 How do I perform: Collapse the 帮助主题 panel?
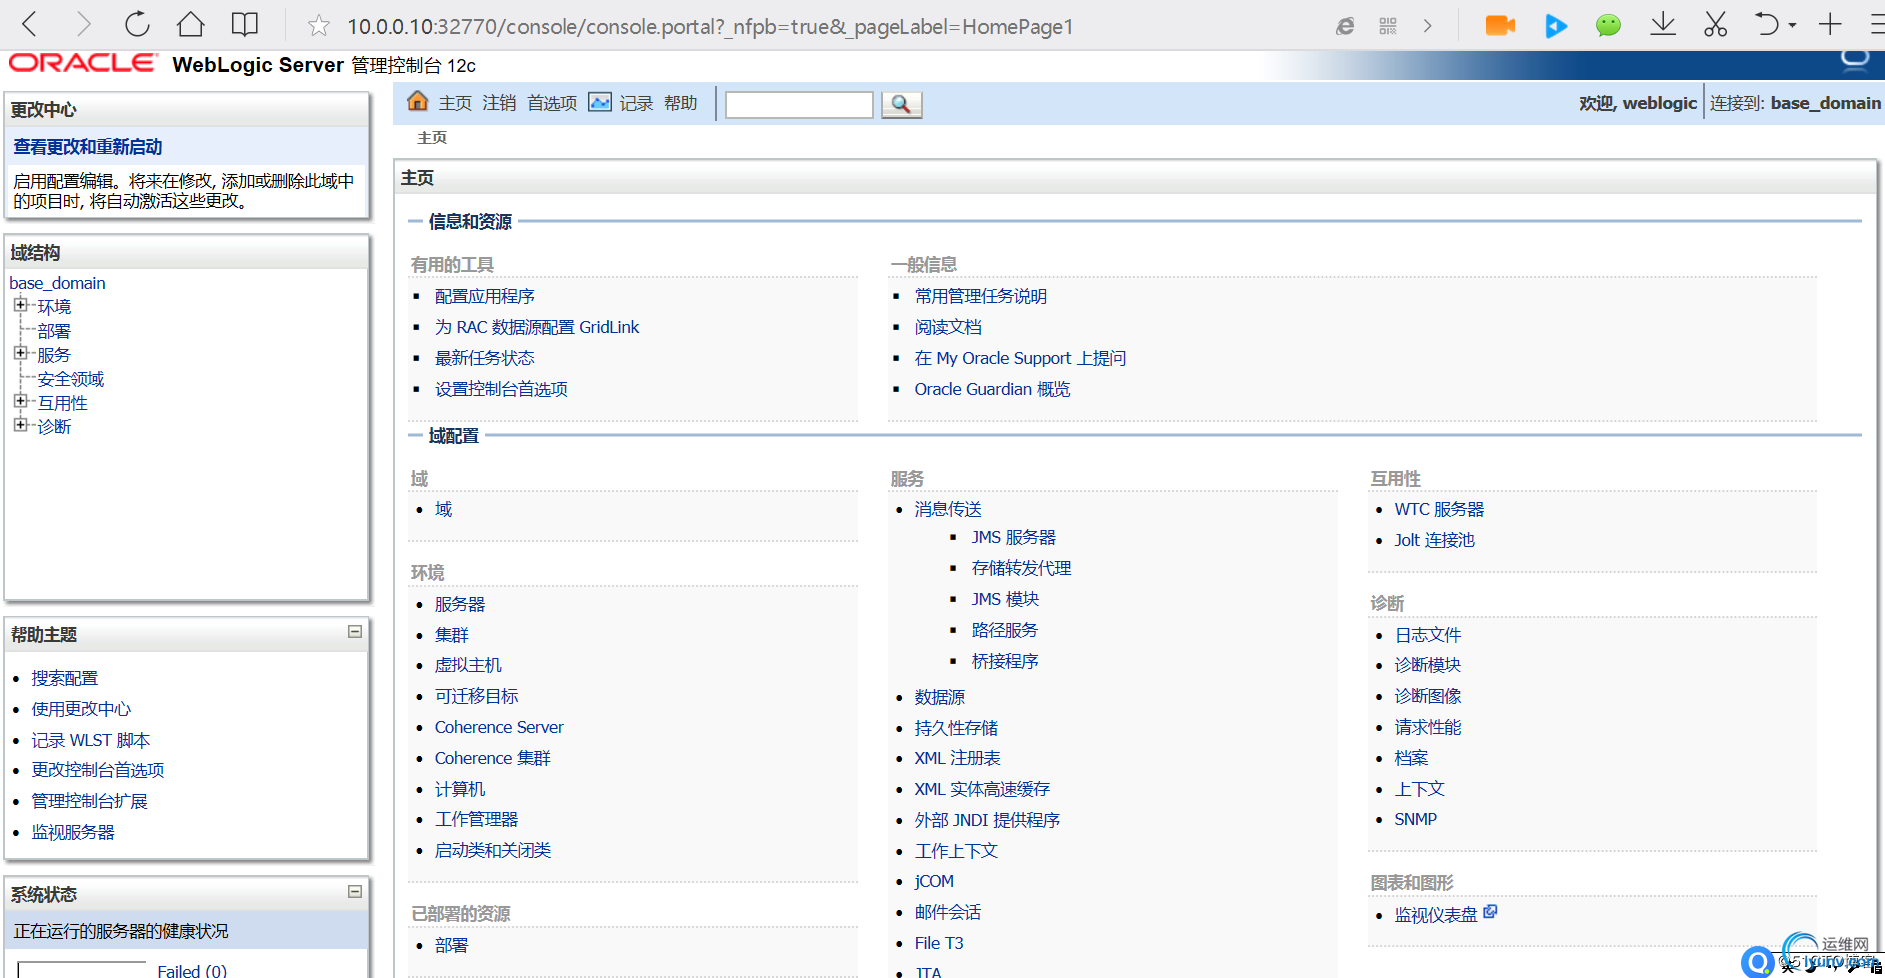coord(355,632)
